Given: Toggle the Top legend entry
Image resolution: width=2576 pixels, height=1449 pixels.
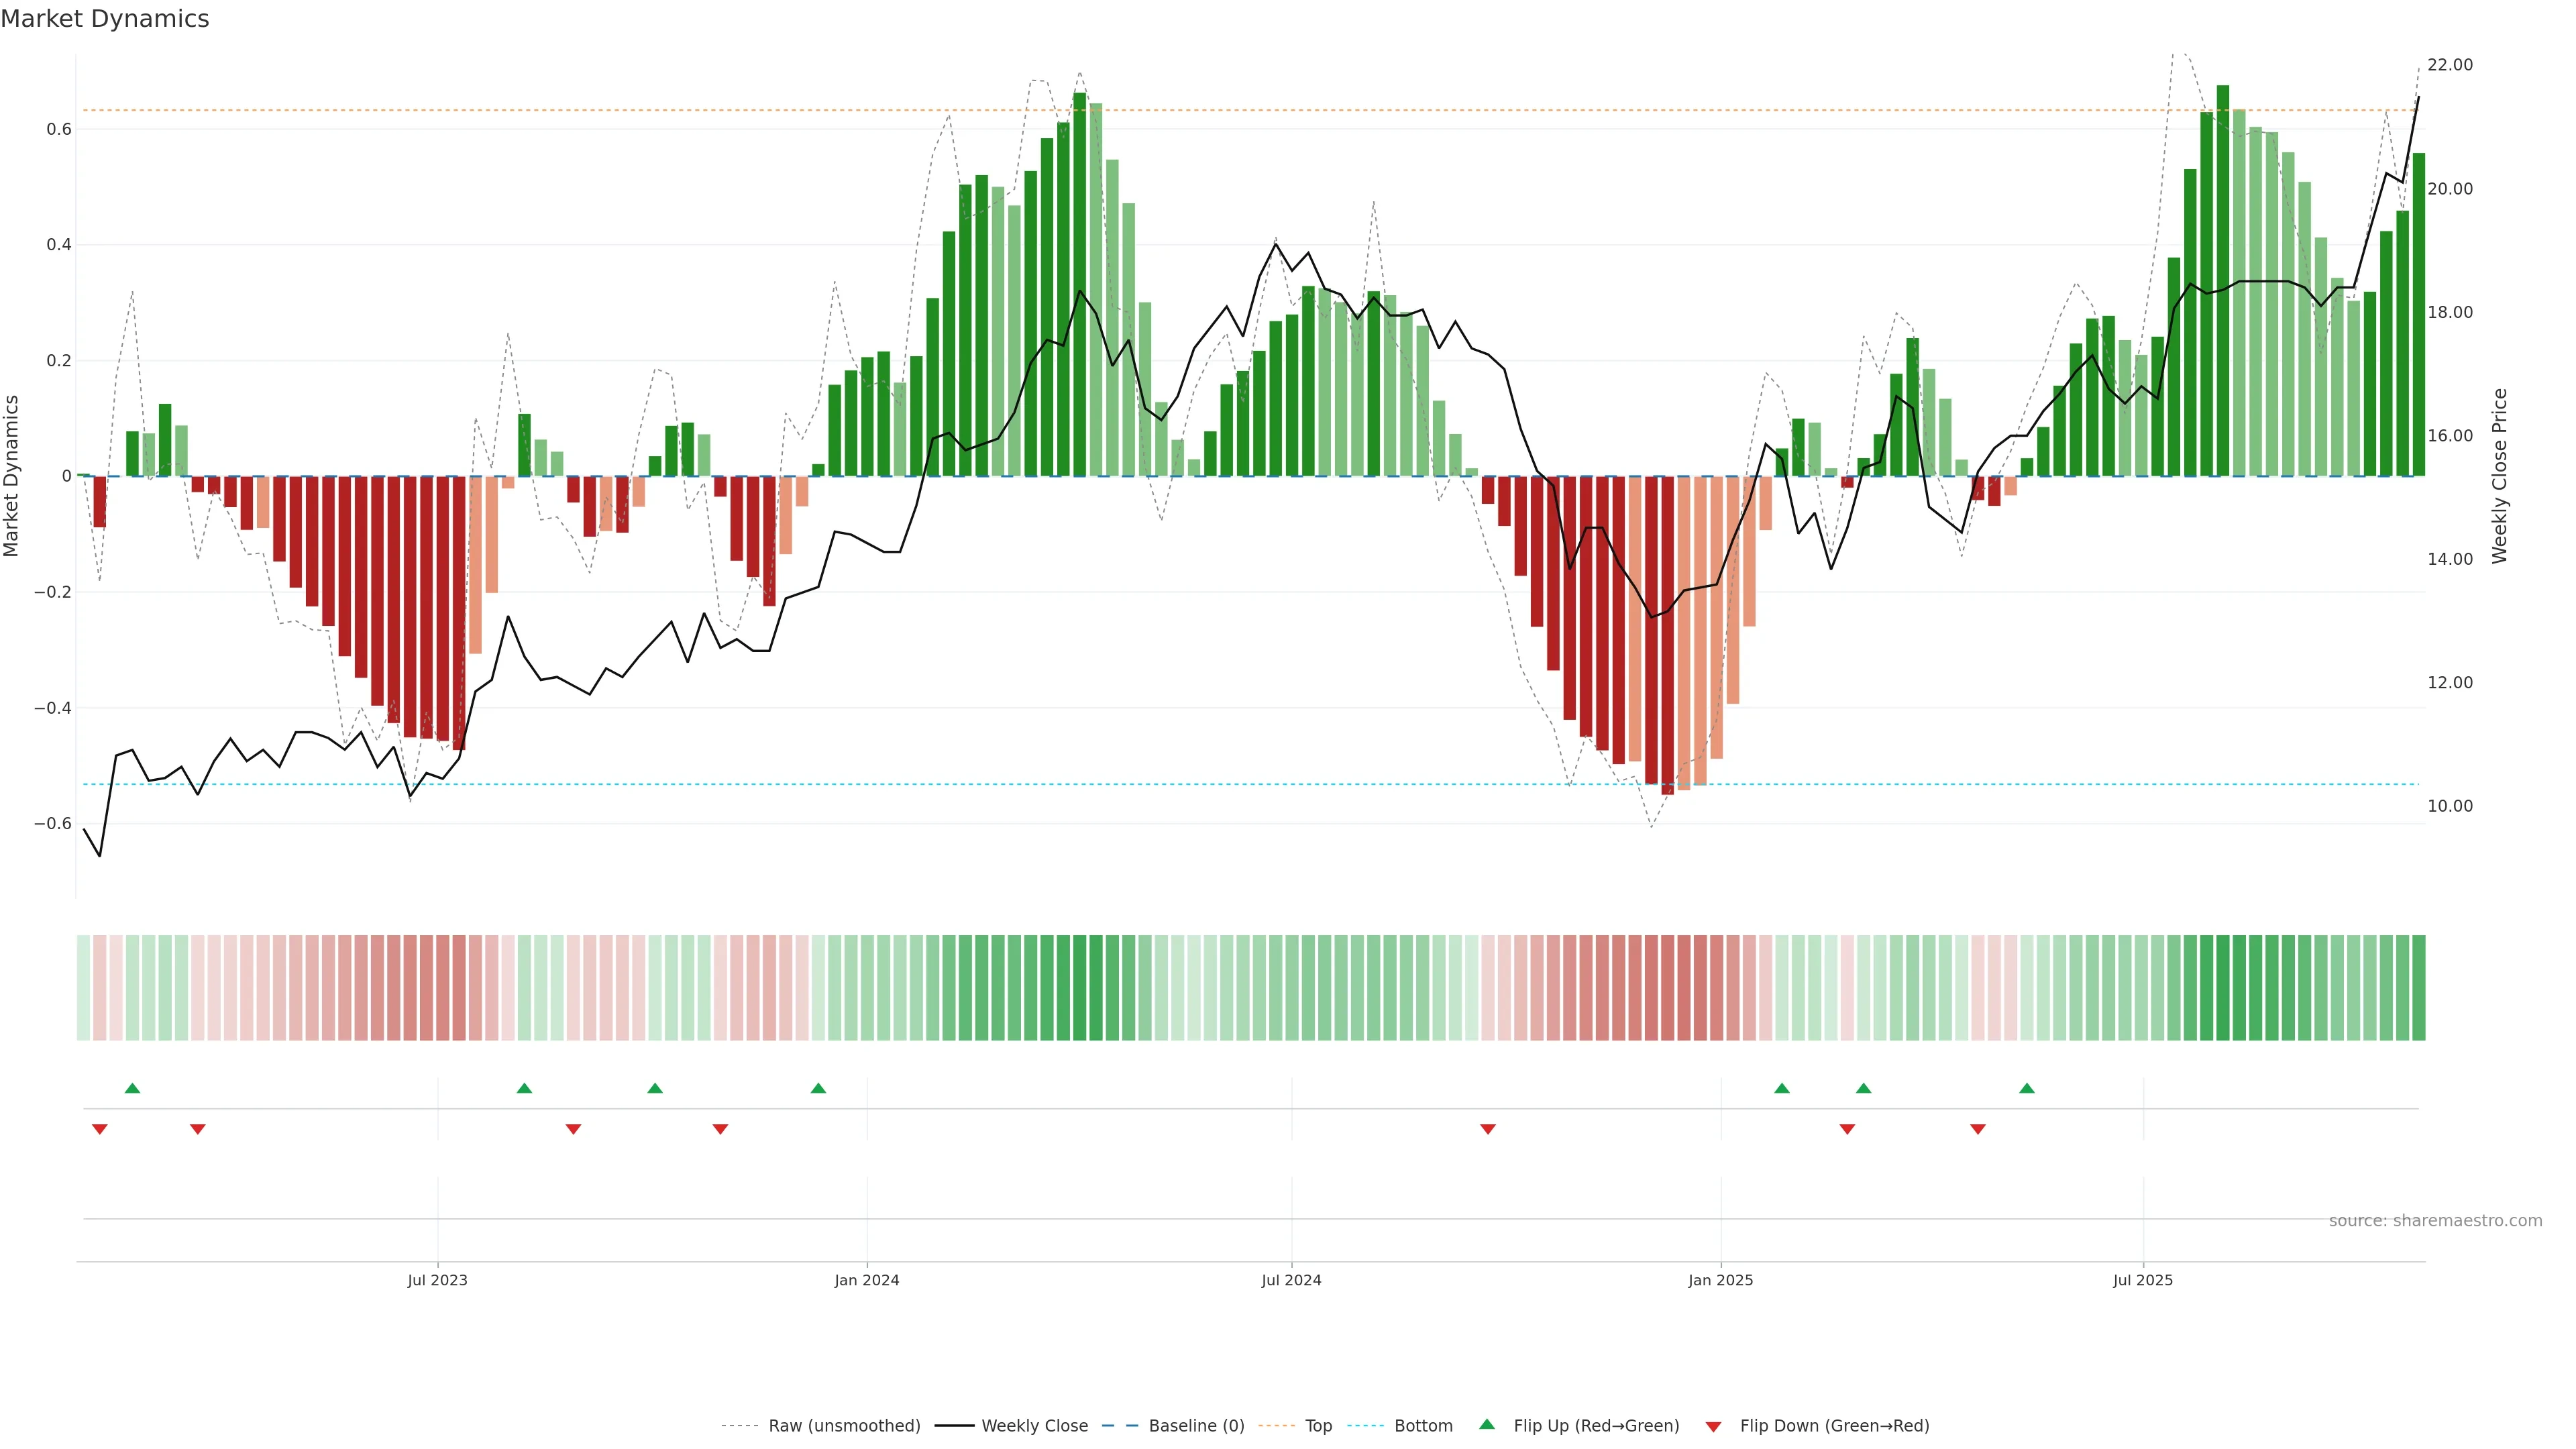Looking at the screenshot, I should point(1318,1426).
